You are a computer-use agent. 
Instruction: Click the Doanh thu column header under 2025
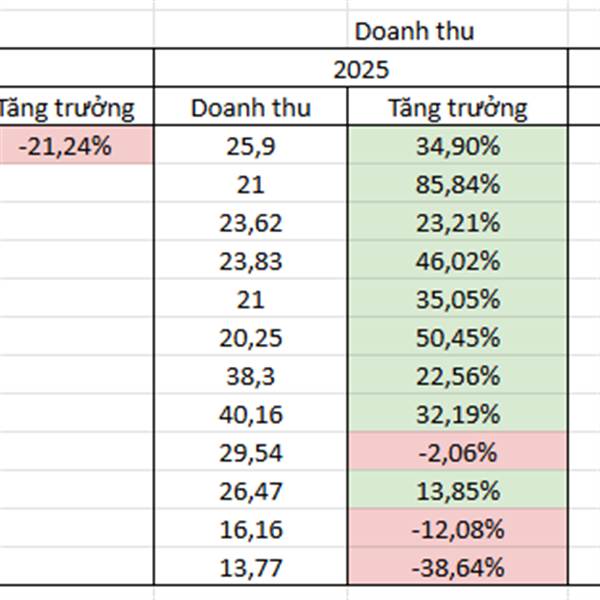click(251, 107)
